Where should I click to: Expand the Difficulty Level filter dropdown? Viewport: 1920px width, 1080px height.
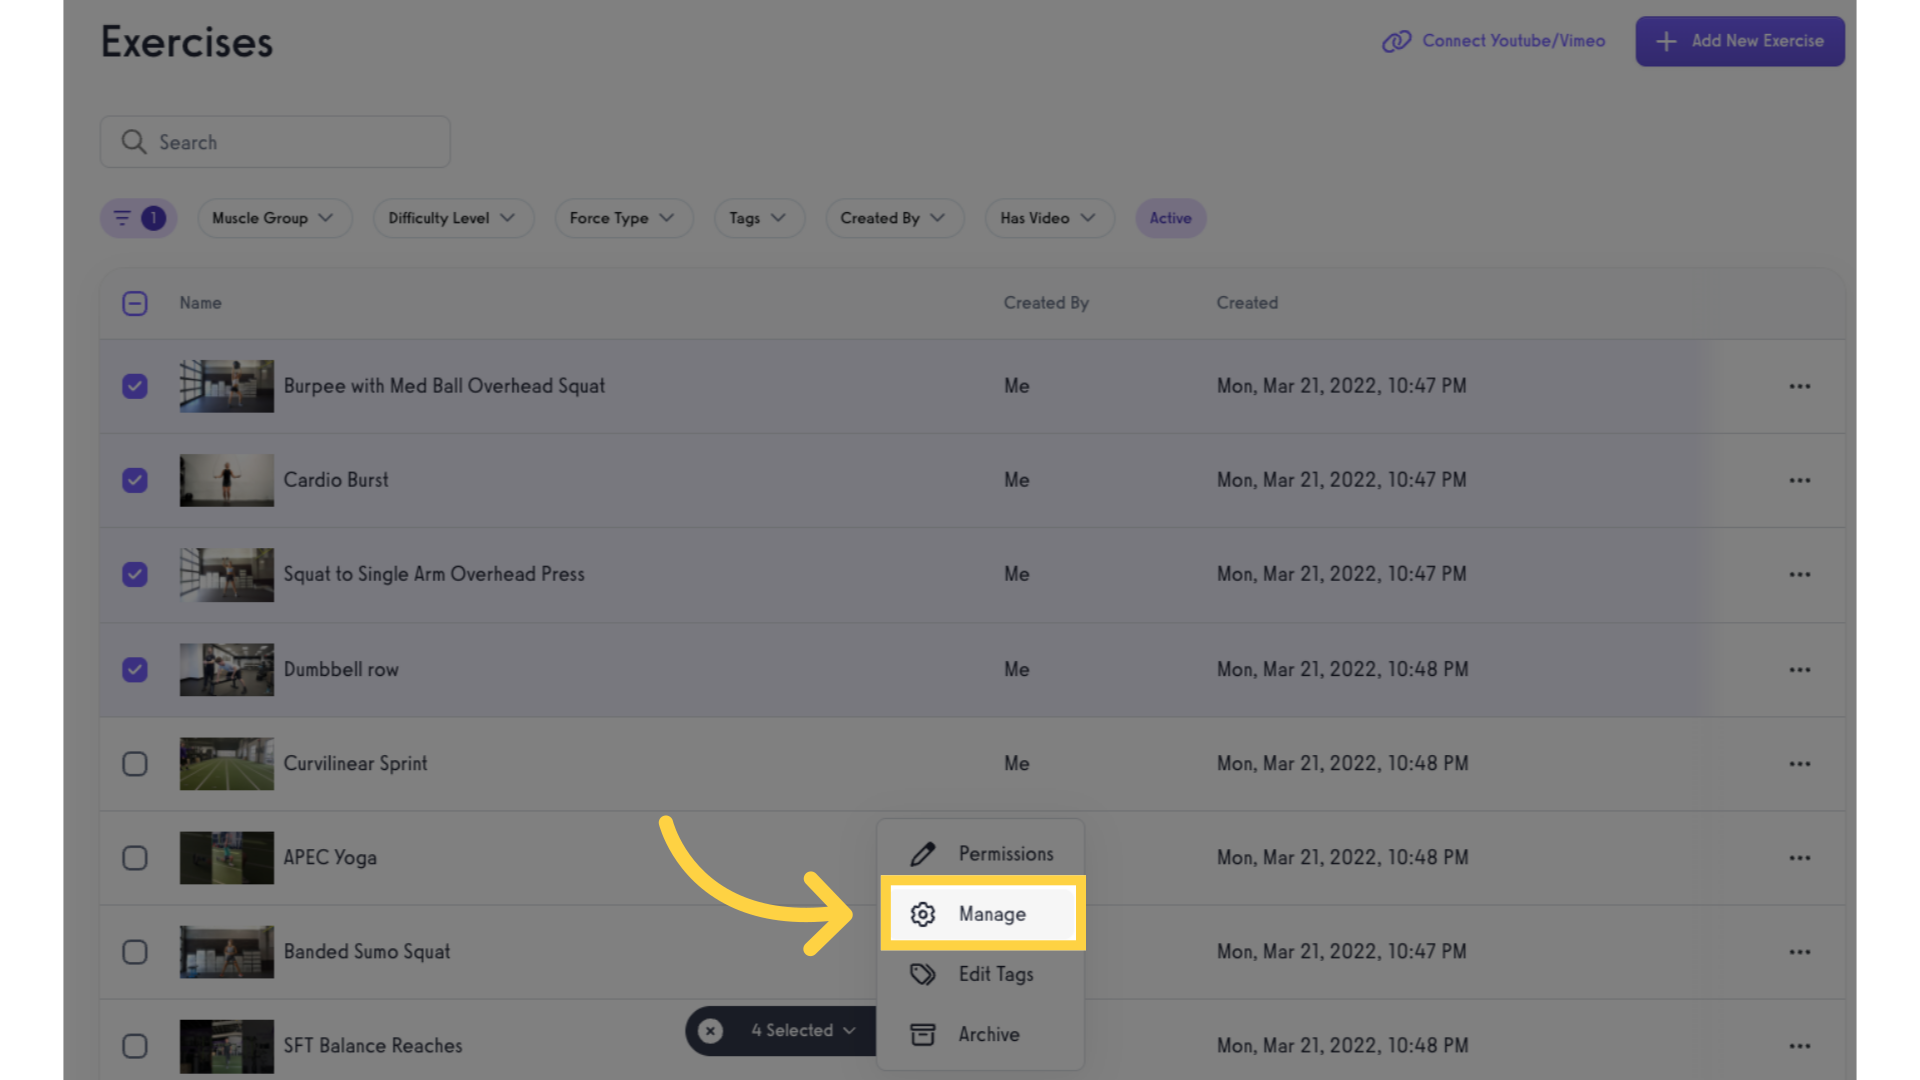(x=452, y=218)
